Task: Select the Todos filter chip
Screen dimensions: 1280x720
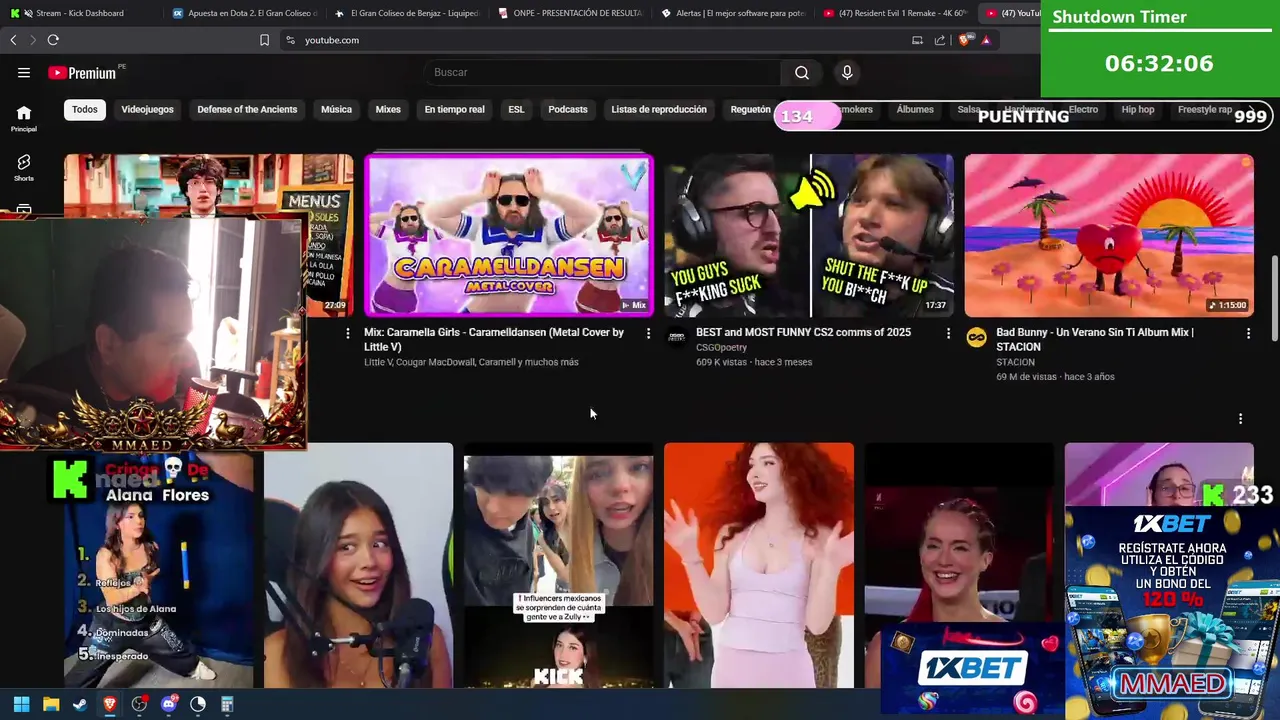Action: click(x=85, y=109)
